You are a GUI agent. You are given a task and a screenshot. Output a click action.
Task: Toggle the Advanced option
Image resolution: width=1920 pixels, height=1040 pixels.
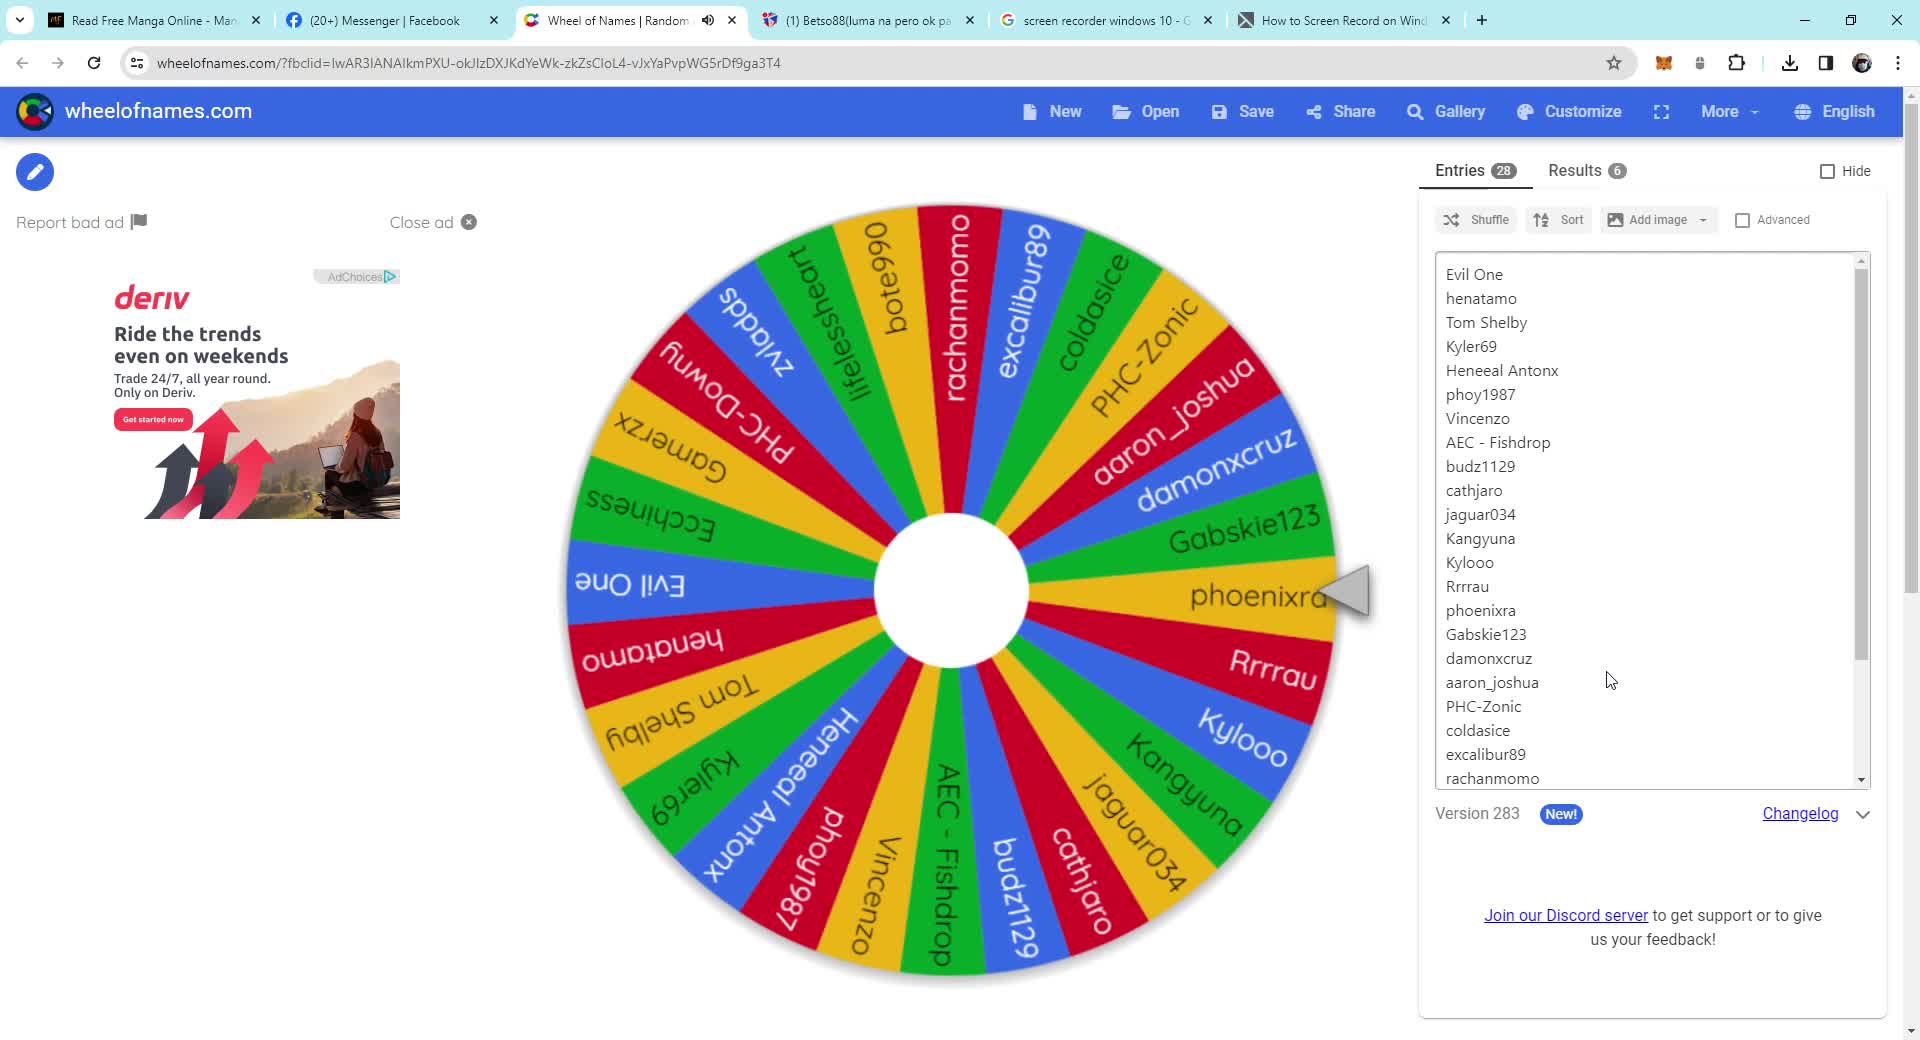pos(1744,220)
